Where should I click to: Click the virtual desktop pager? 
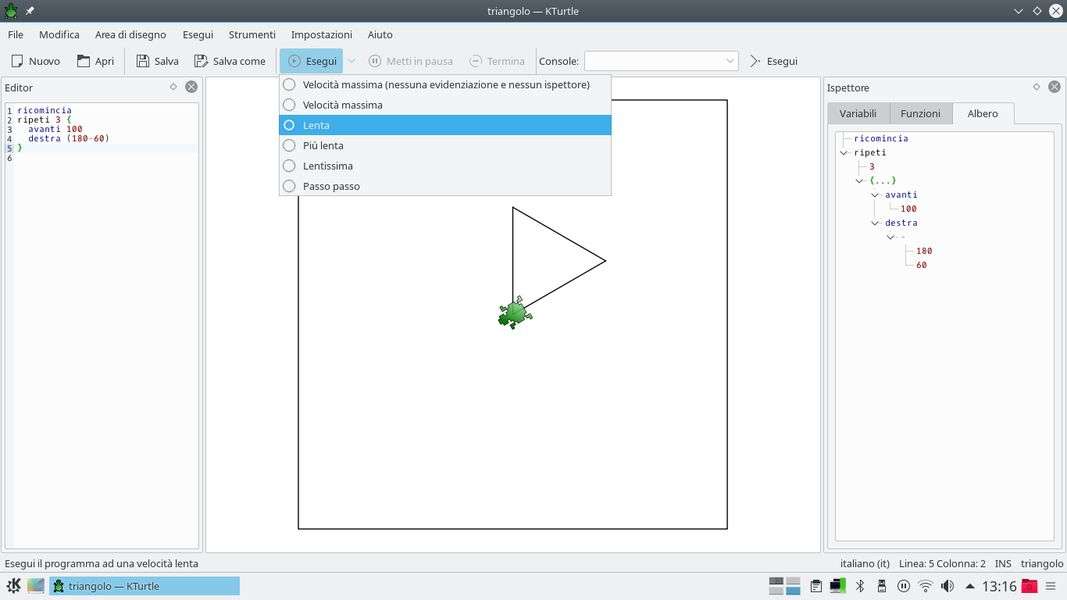click(x=784, y=586)
